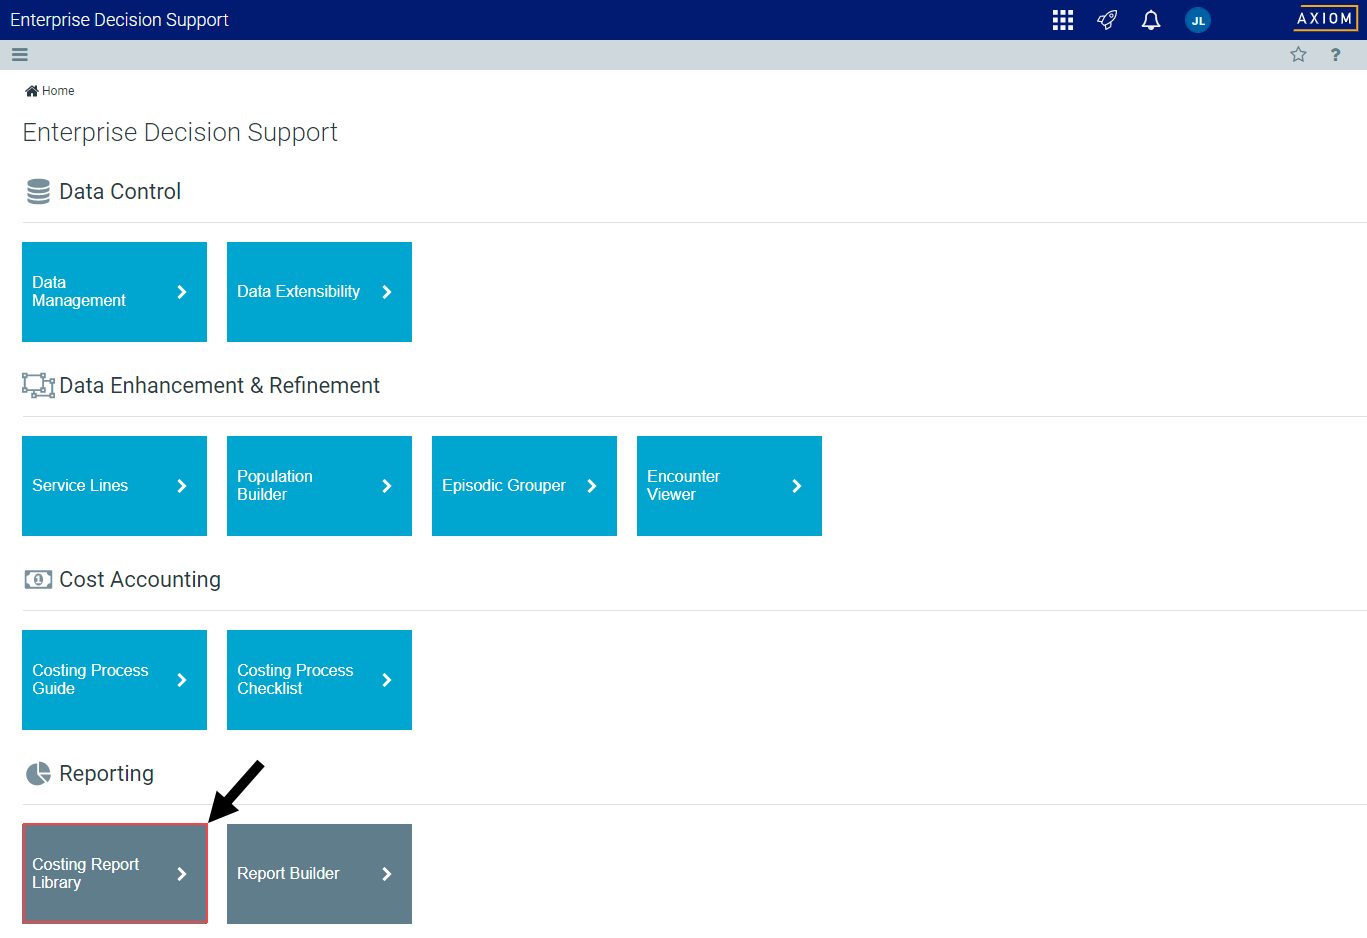Viewport: 1367px width, 938px height.
Task: Click the Service Lines tile chevron
Action: [182, 486]
